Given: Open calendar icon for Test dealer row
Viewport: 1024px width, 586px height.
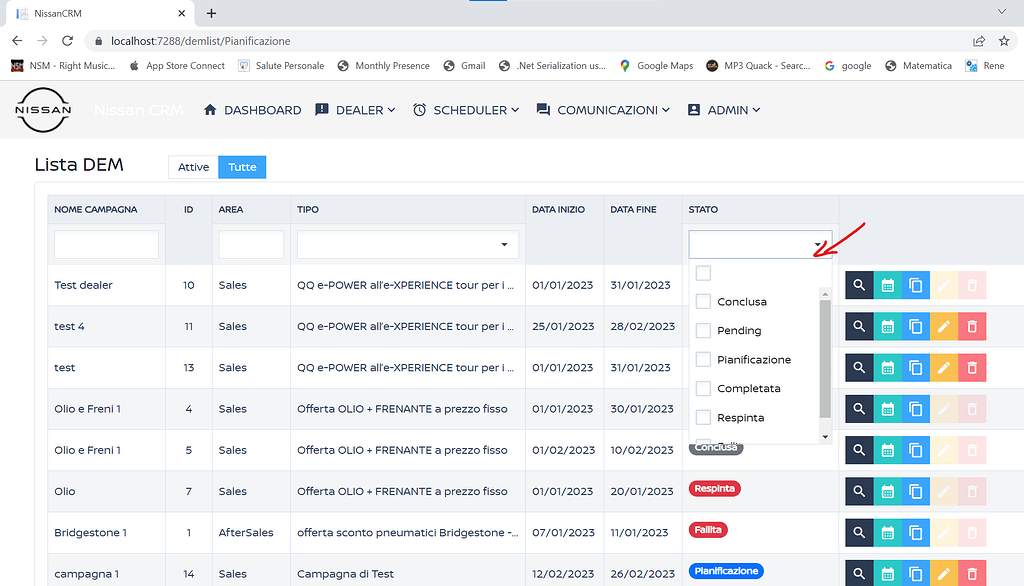Looking at the screenshot, I should point(888,285).
